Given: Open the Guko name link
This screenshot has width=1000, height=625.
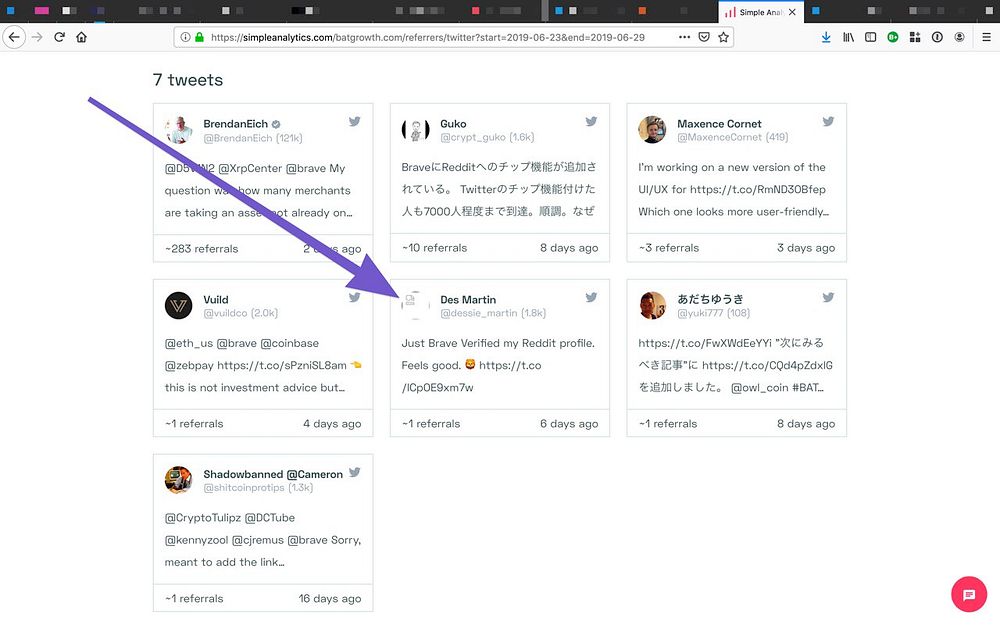Looking at the screenshot, I should [x=453, y=124].
